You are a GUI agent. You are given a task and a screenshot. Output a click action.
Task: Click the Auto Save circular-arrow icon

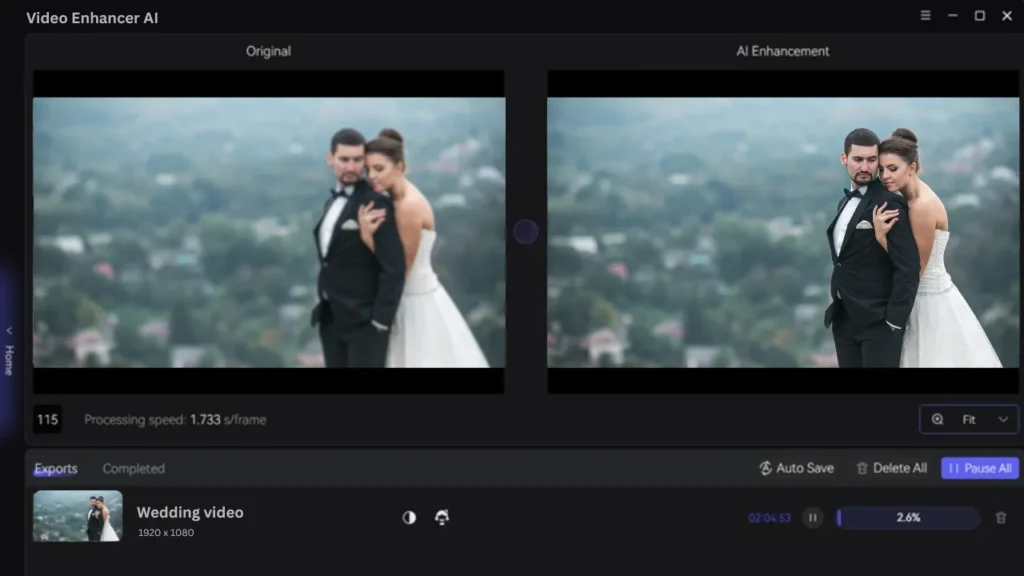tap(765, 467)
